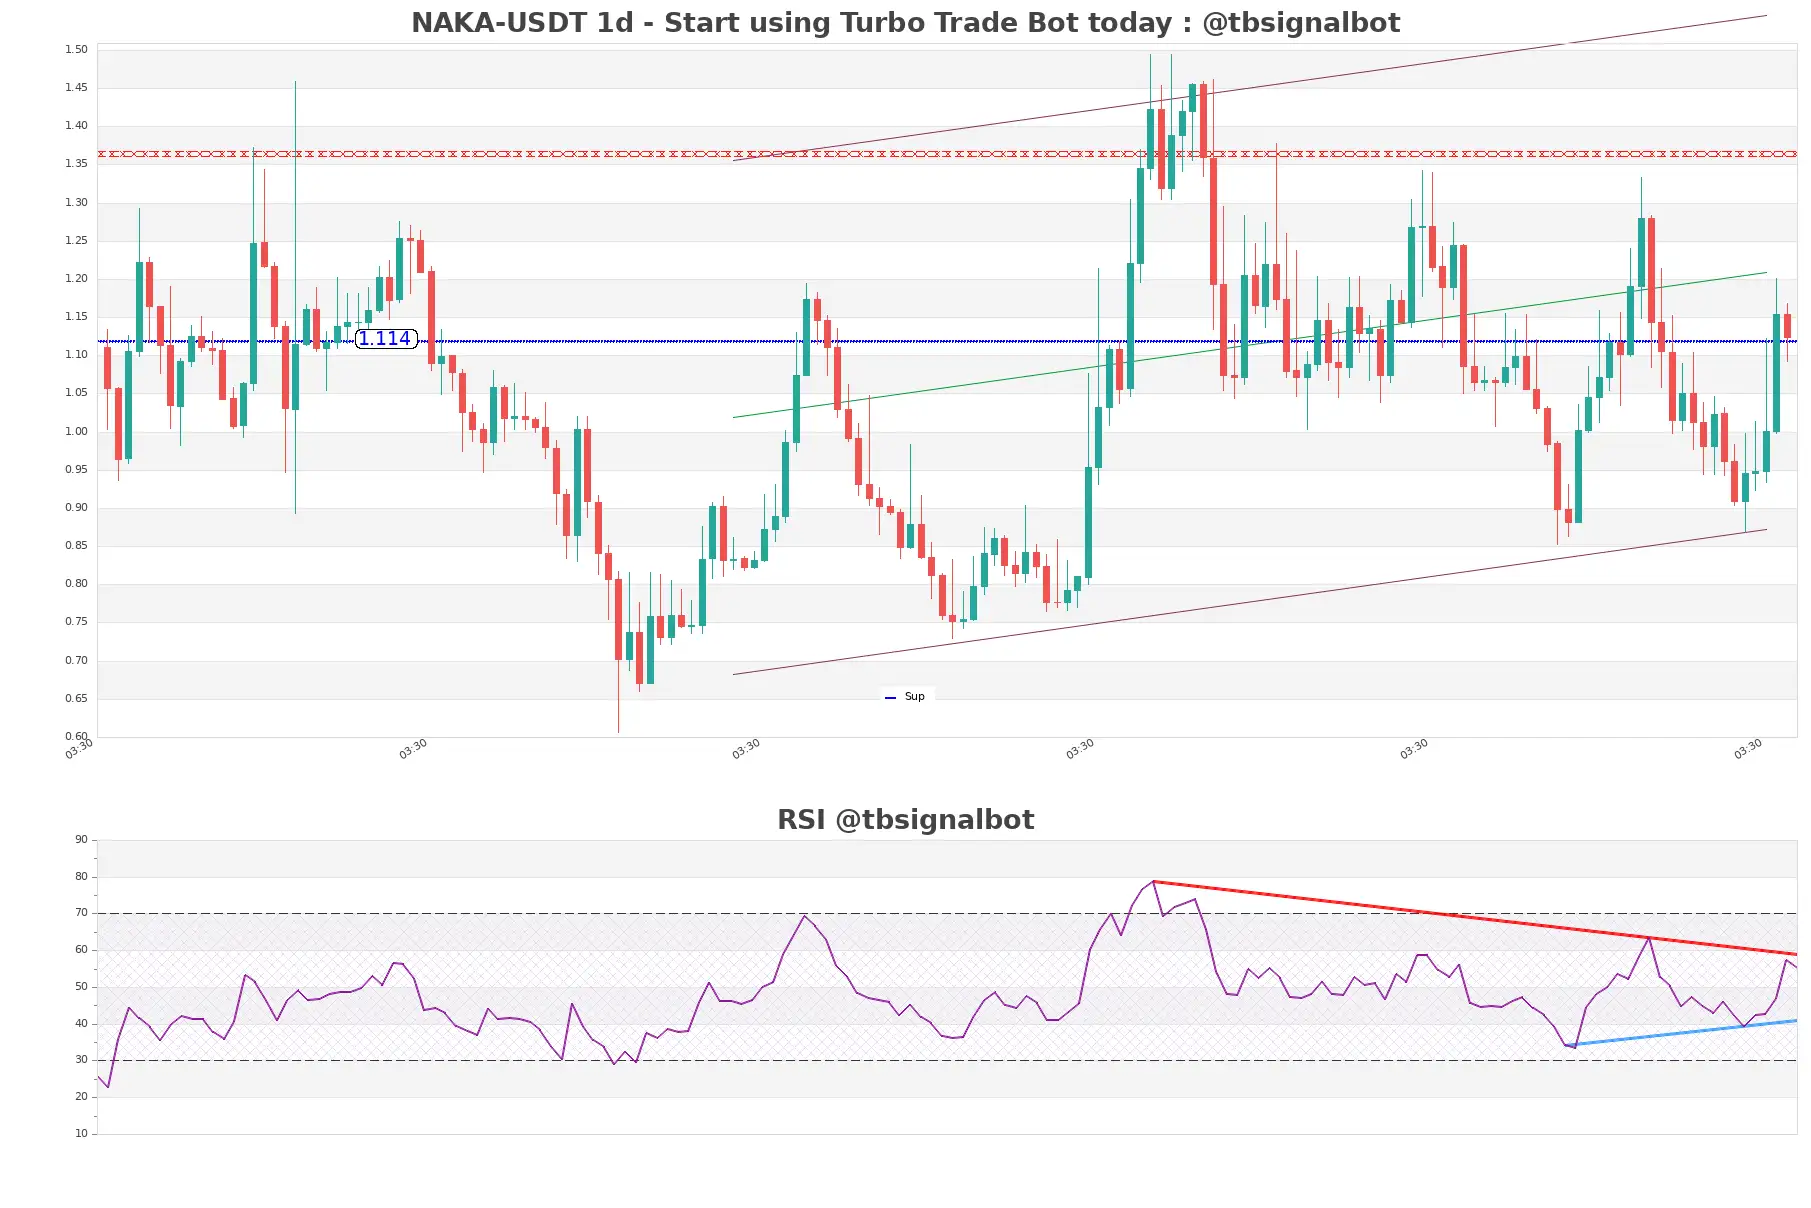Click the 1.25 price axis label
The image size is (1811, 1208).
76,241
